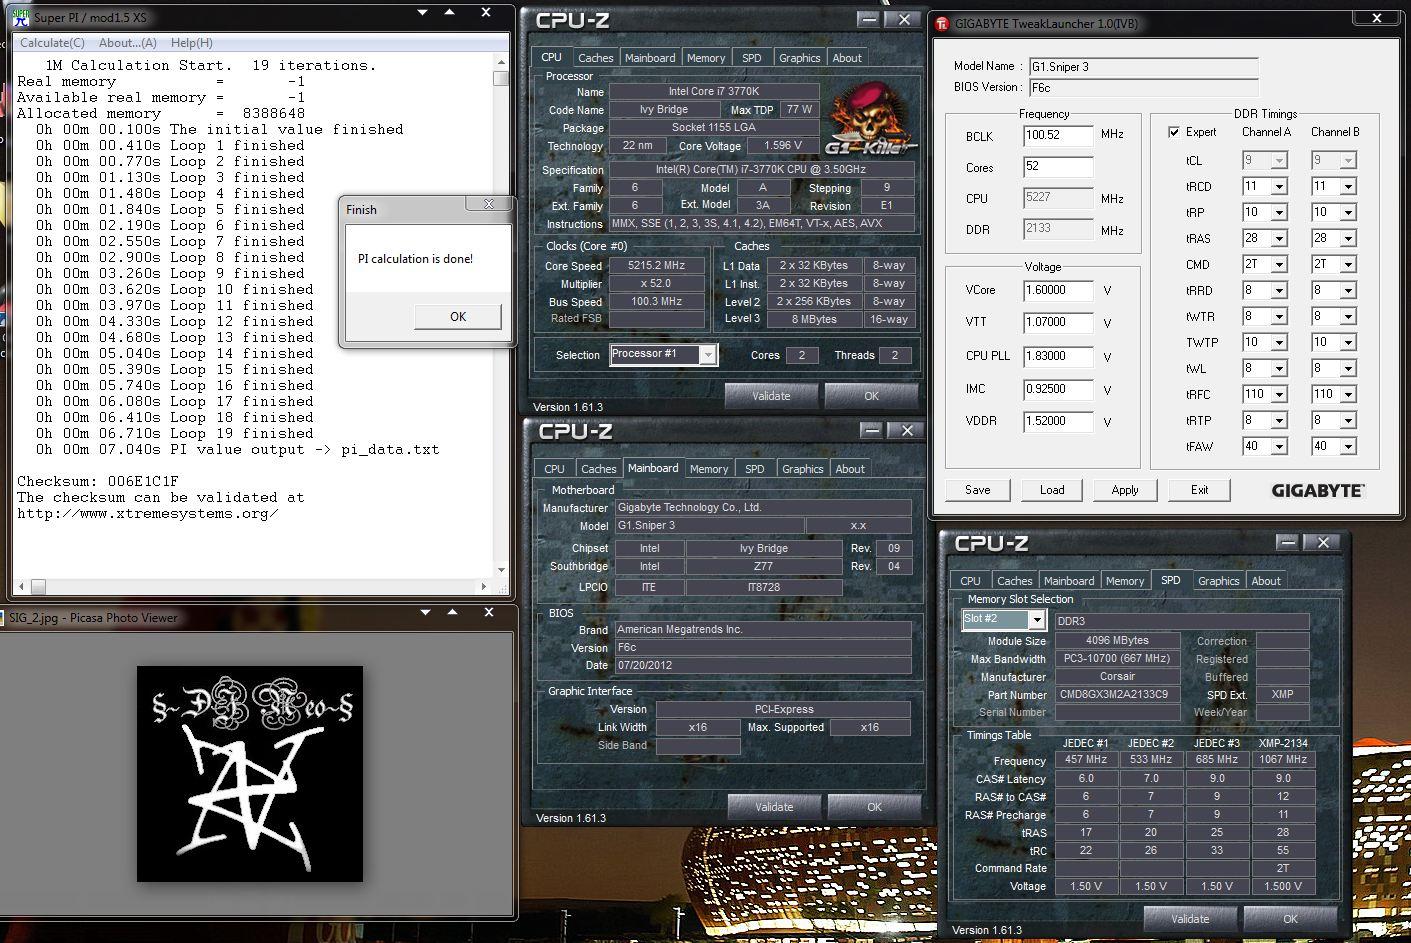
Task: Switch to Graphics tab in top CPU-Z window
Action: coord(799,58)
